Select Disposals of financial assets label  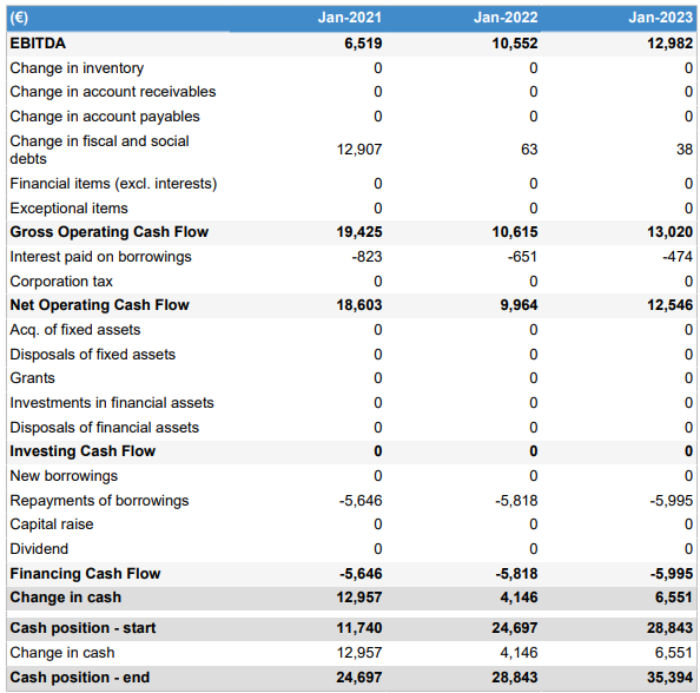click(104, 427)
